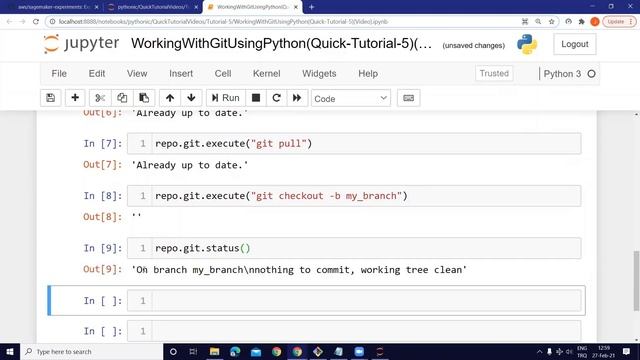Show hidden system tray icons
This screenshot has width=640, height=360.
click(x=539, y=351)
